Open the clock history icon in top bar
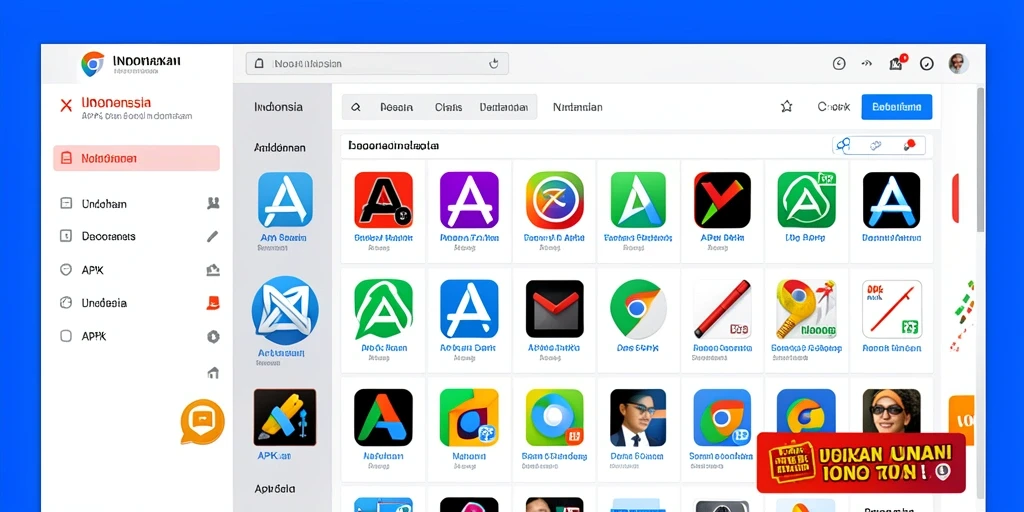 (839, 63)
